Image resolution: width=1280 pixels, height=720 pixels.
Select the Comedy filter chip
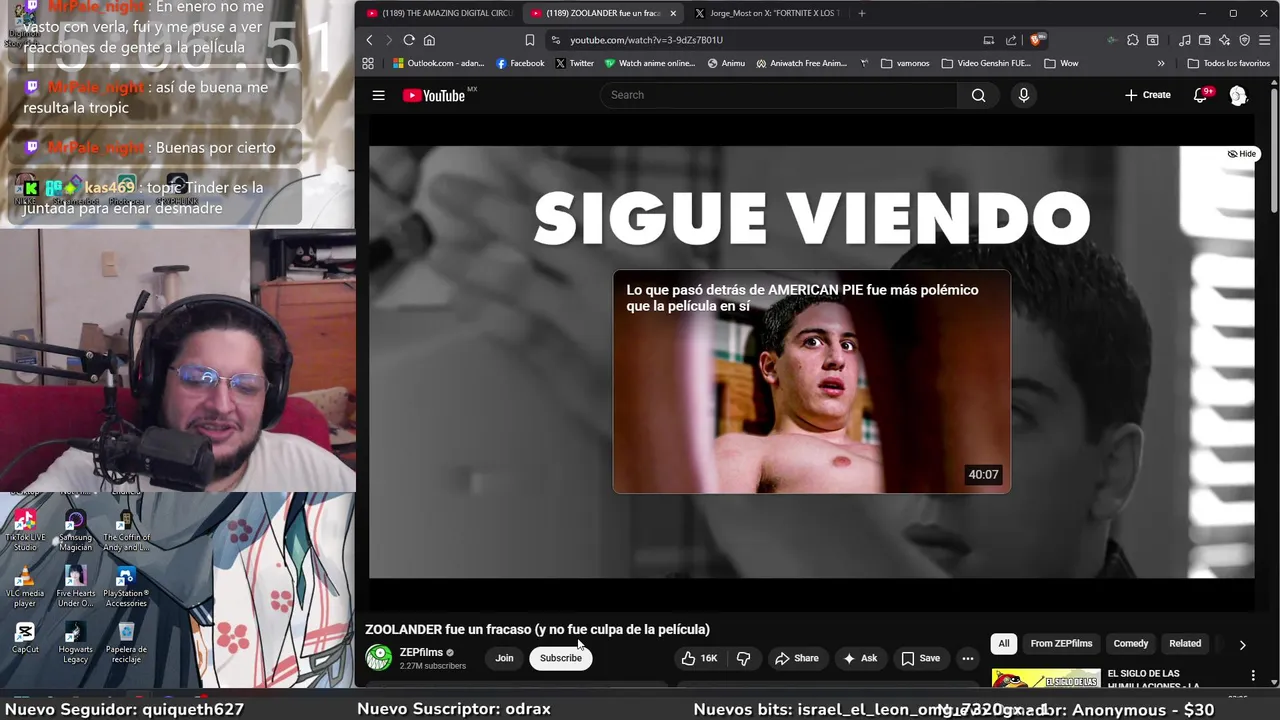pos(1131,644)
